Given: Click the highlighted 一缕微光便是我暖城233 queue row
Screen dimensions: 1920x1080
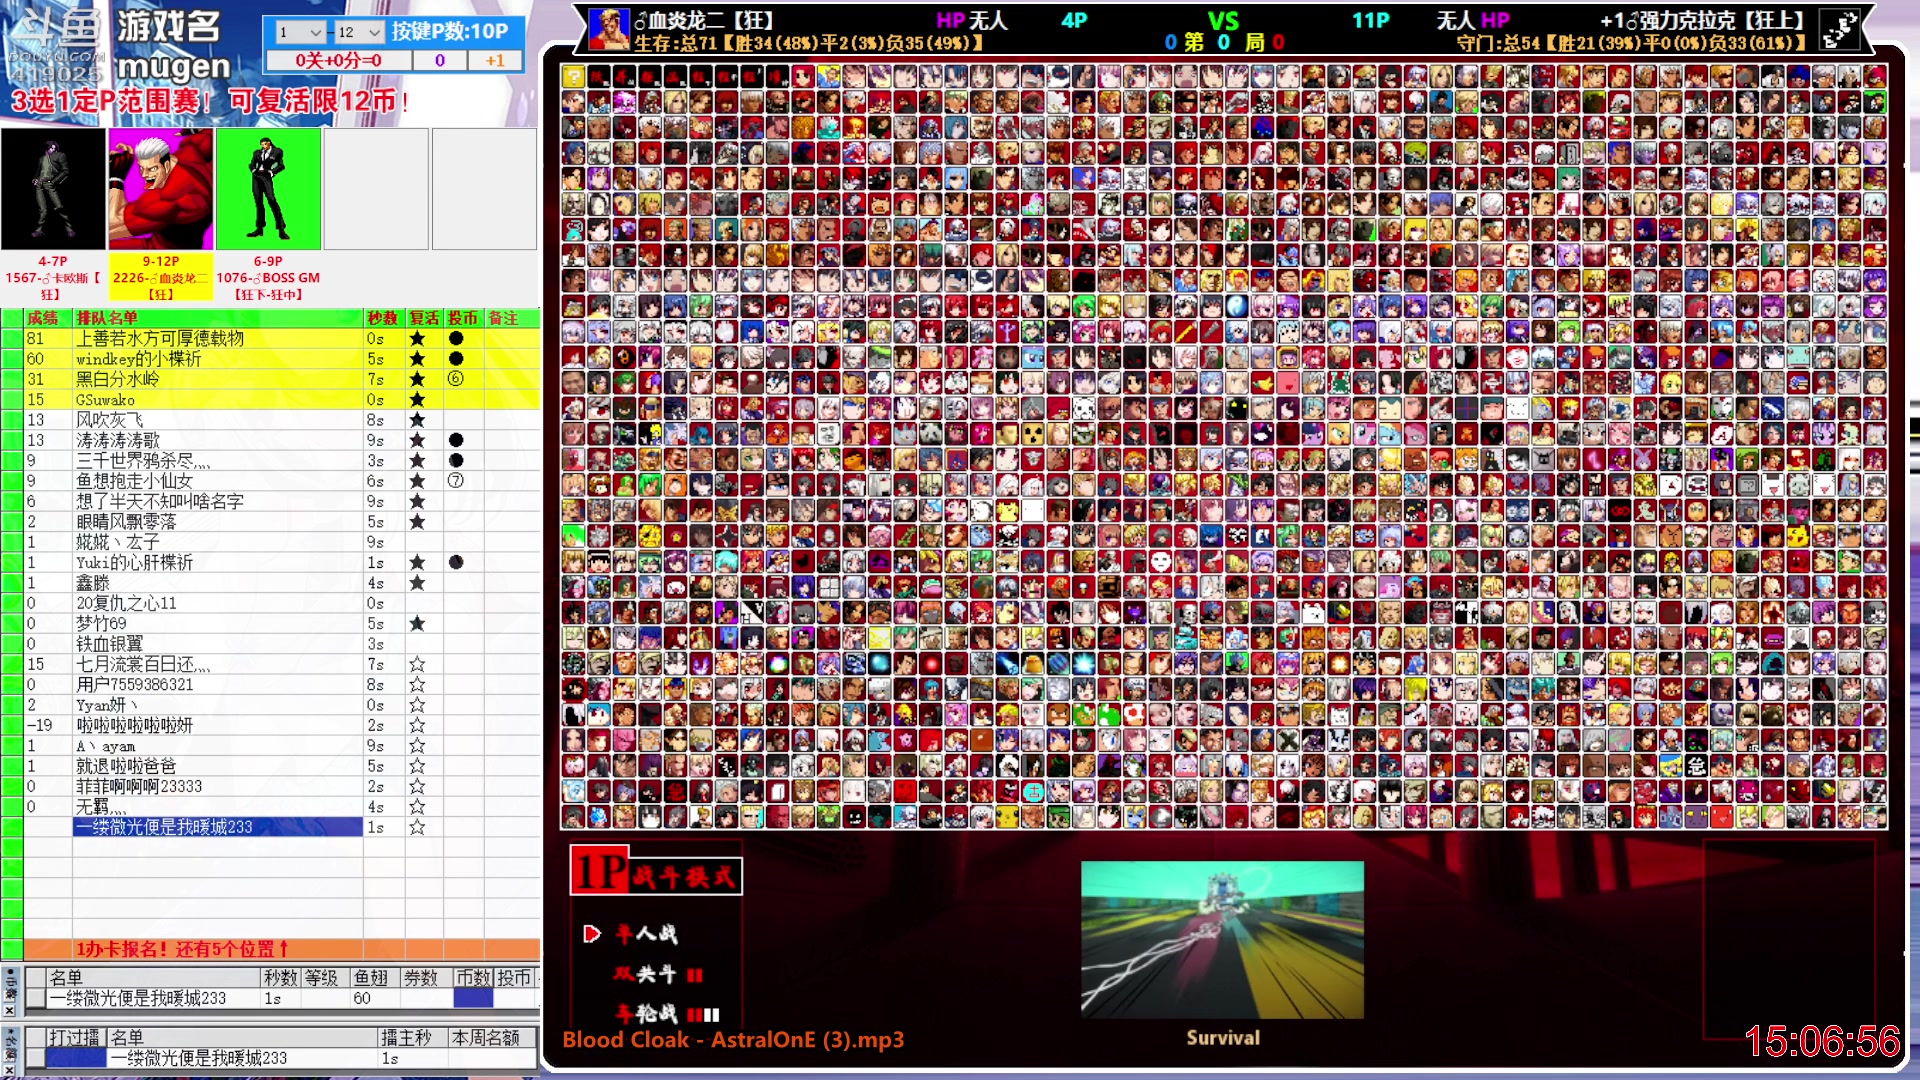Looking at the screenshot, I should [x=218, y=827].
